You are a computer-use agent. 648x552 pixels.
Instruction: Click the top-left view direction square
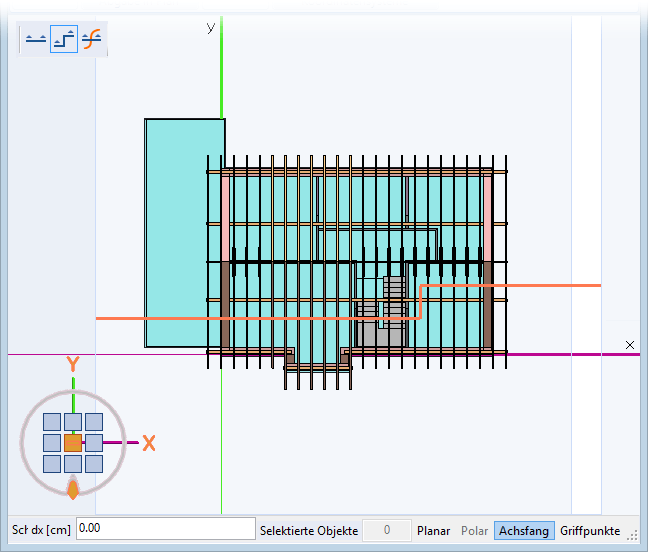point(52,422)
